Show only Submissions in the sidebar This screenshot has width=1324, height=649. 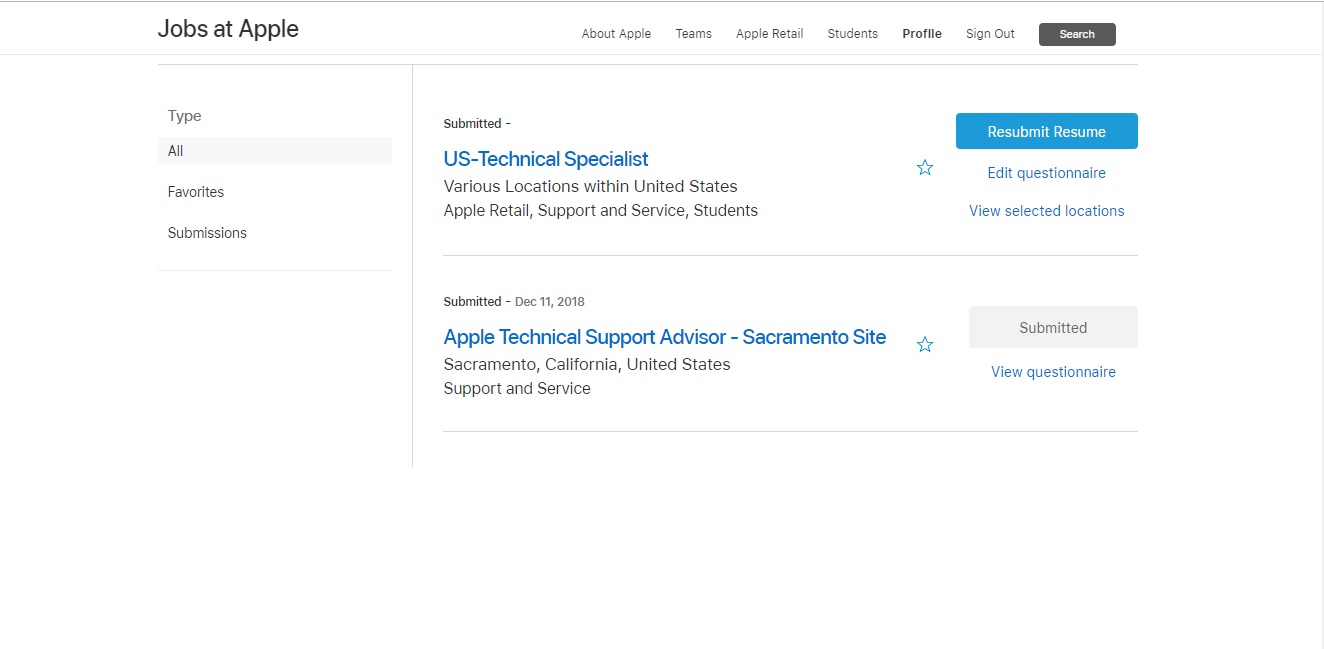pyautogui.click(x=207, y=233)
